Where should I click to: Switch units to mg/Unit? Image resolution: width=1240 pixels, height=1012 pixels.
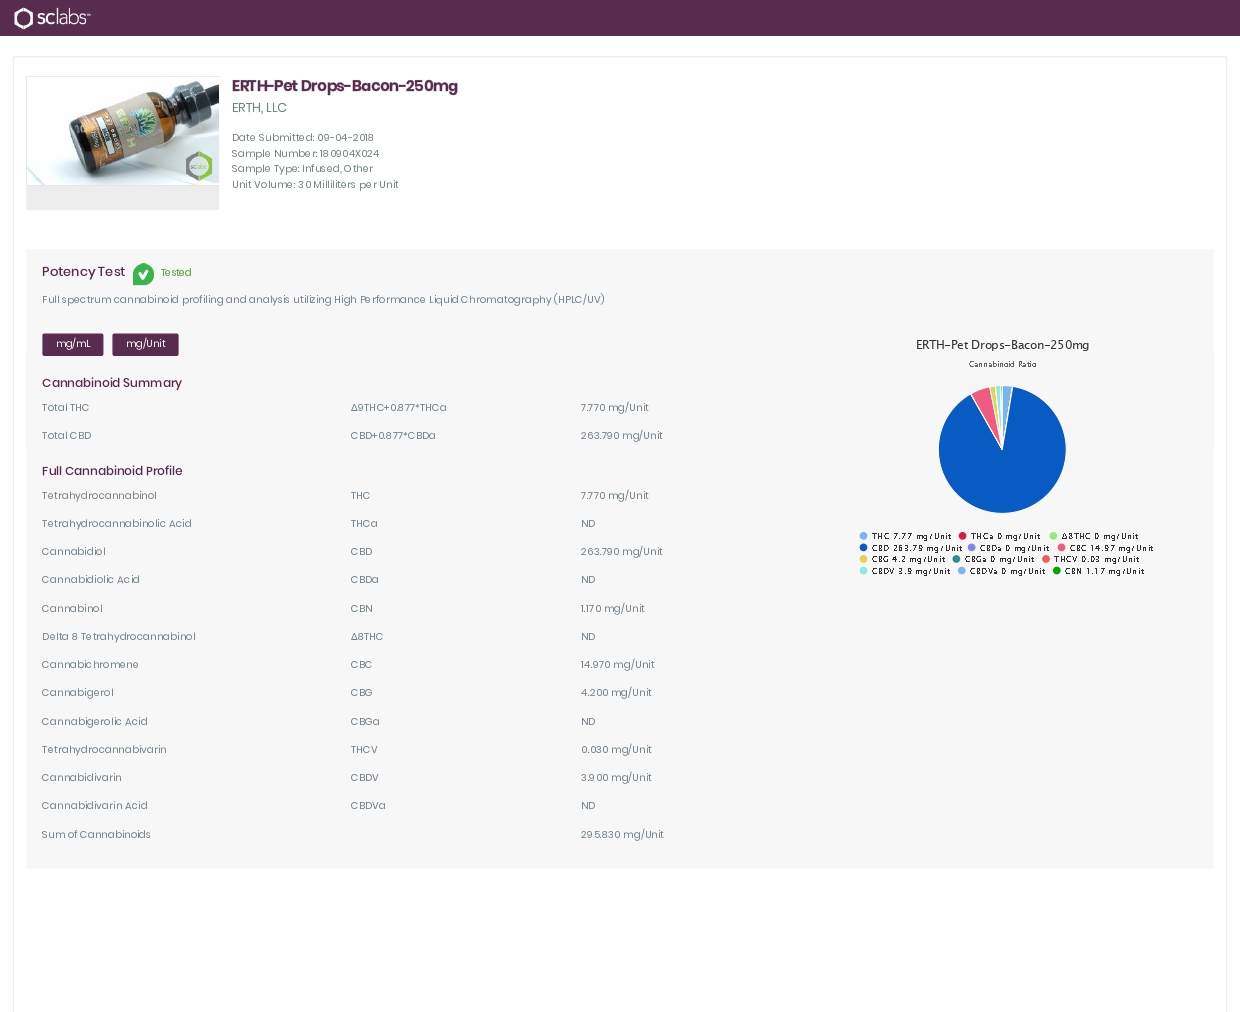click(146, 344)
